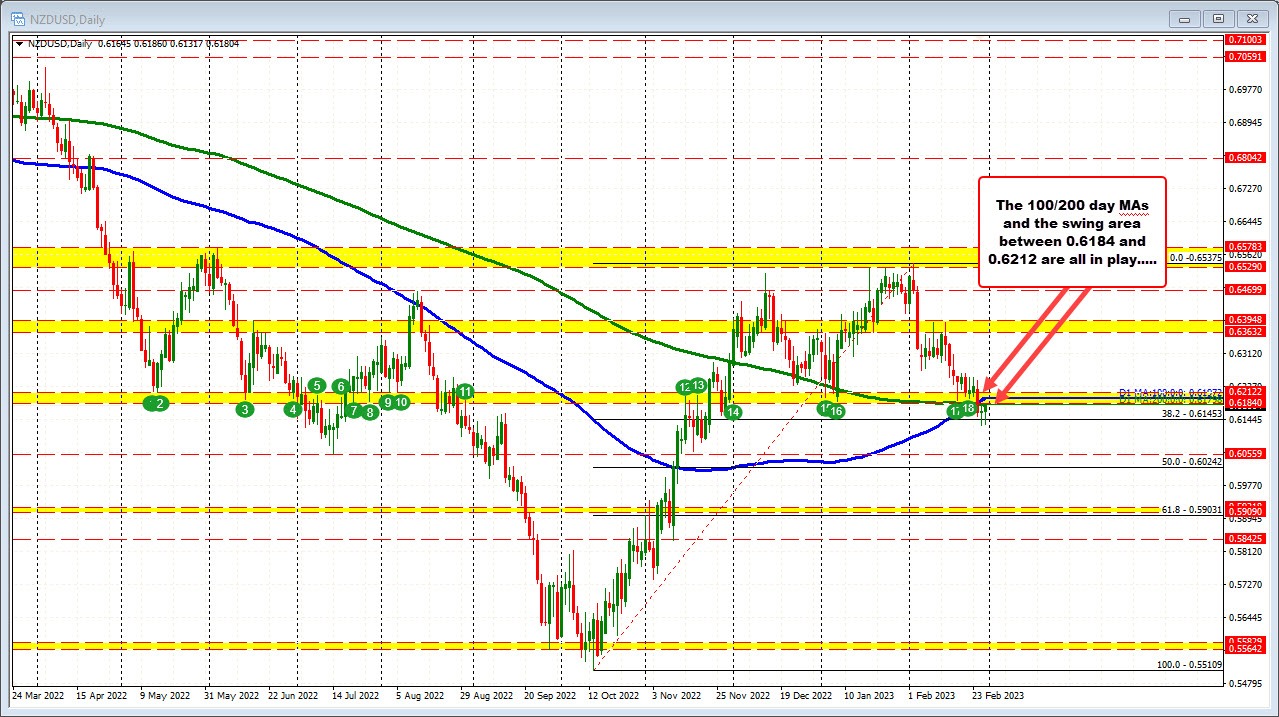Click the 5 Aug 2022 date label

coord(421,694)
